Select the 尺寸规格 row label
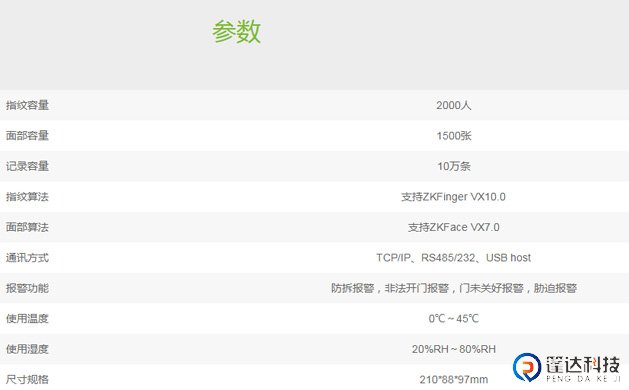This screenshot has height=390, width=629. [27, 380]
